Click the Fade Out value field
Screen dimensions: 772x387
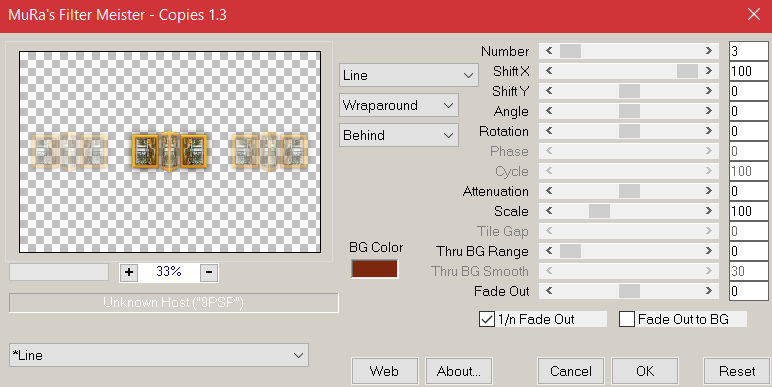(x=748, y=291)
